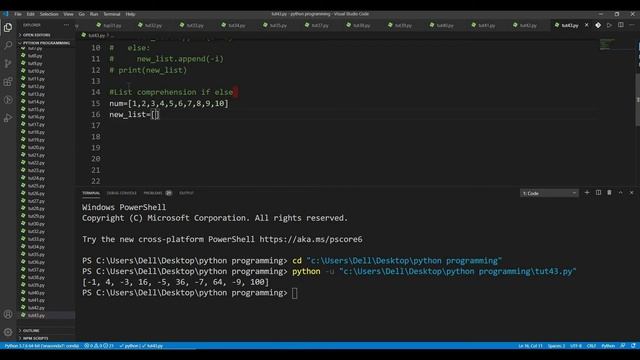This screenshot has height=360, width=640.
Task: Open the Terminal menu
Action: coord(111,14)
